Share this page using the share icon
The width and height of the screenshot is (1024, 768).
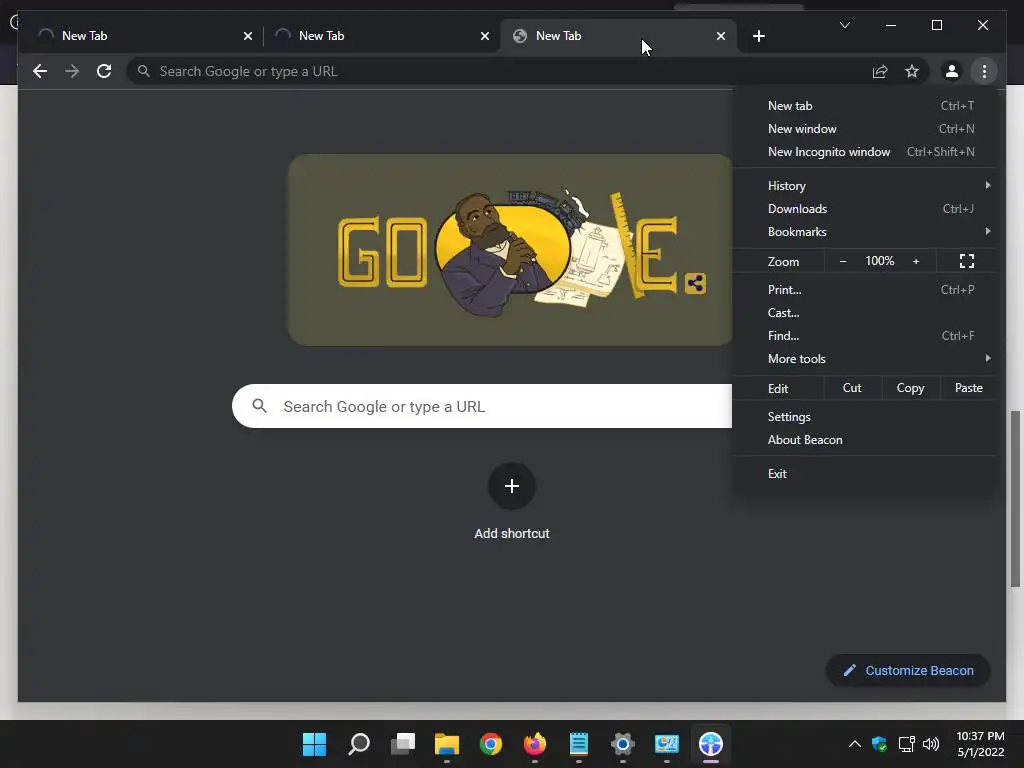tap(880, 71)
